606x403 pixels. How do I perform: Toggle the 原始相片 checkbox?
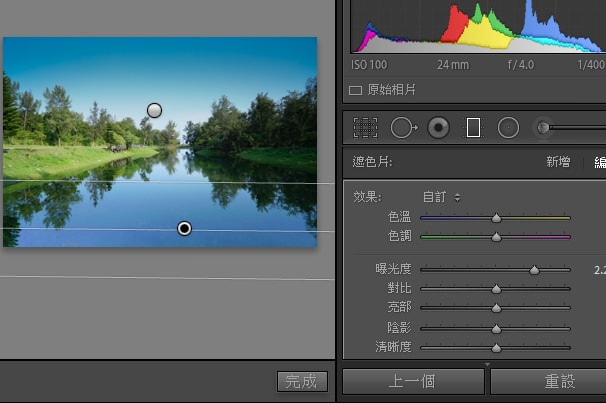355,90
